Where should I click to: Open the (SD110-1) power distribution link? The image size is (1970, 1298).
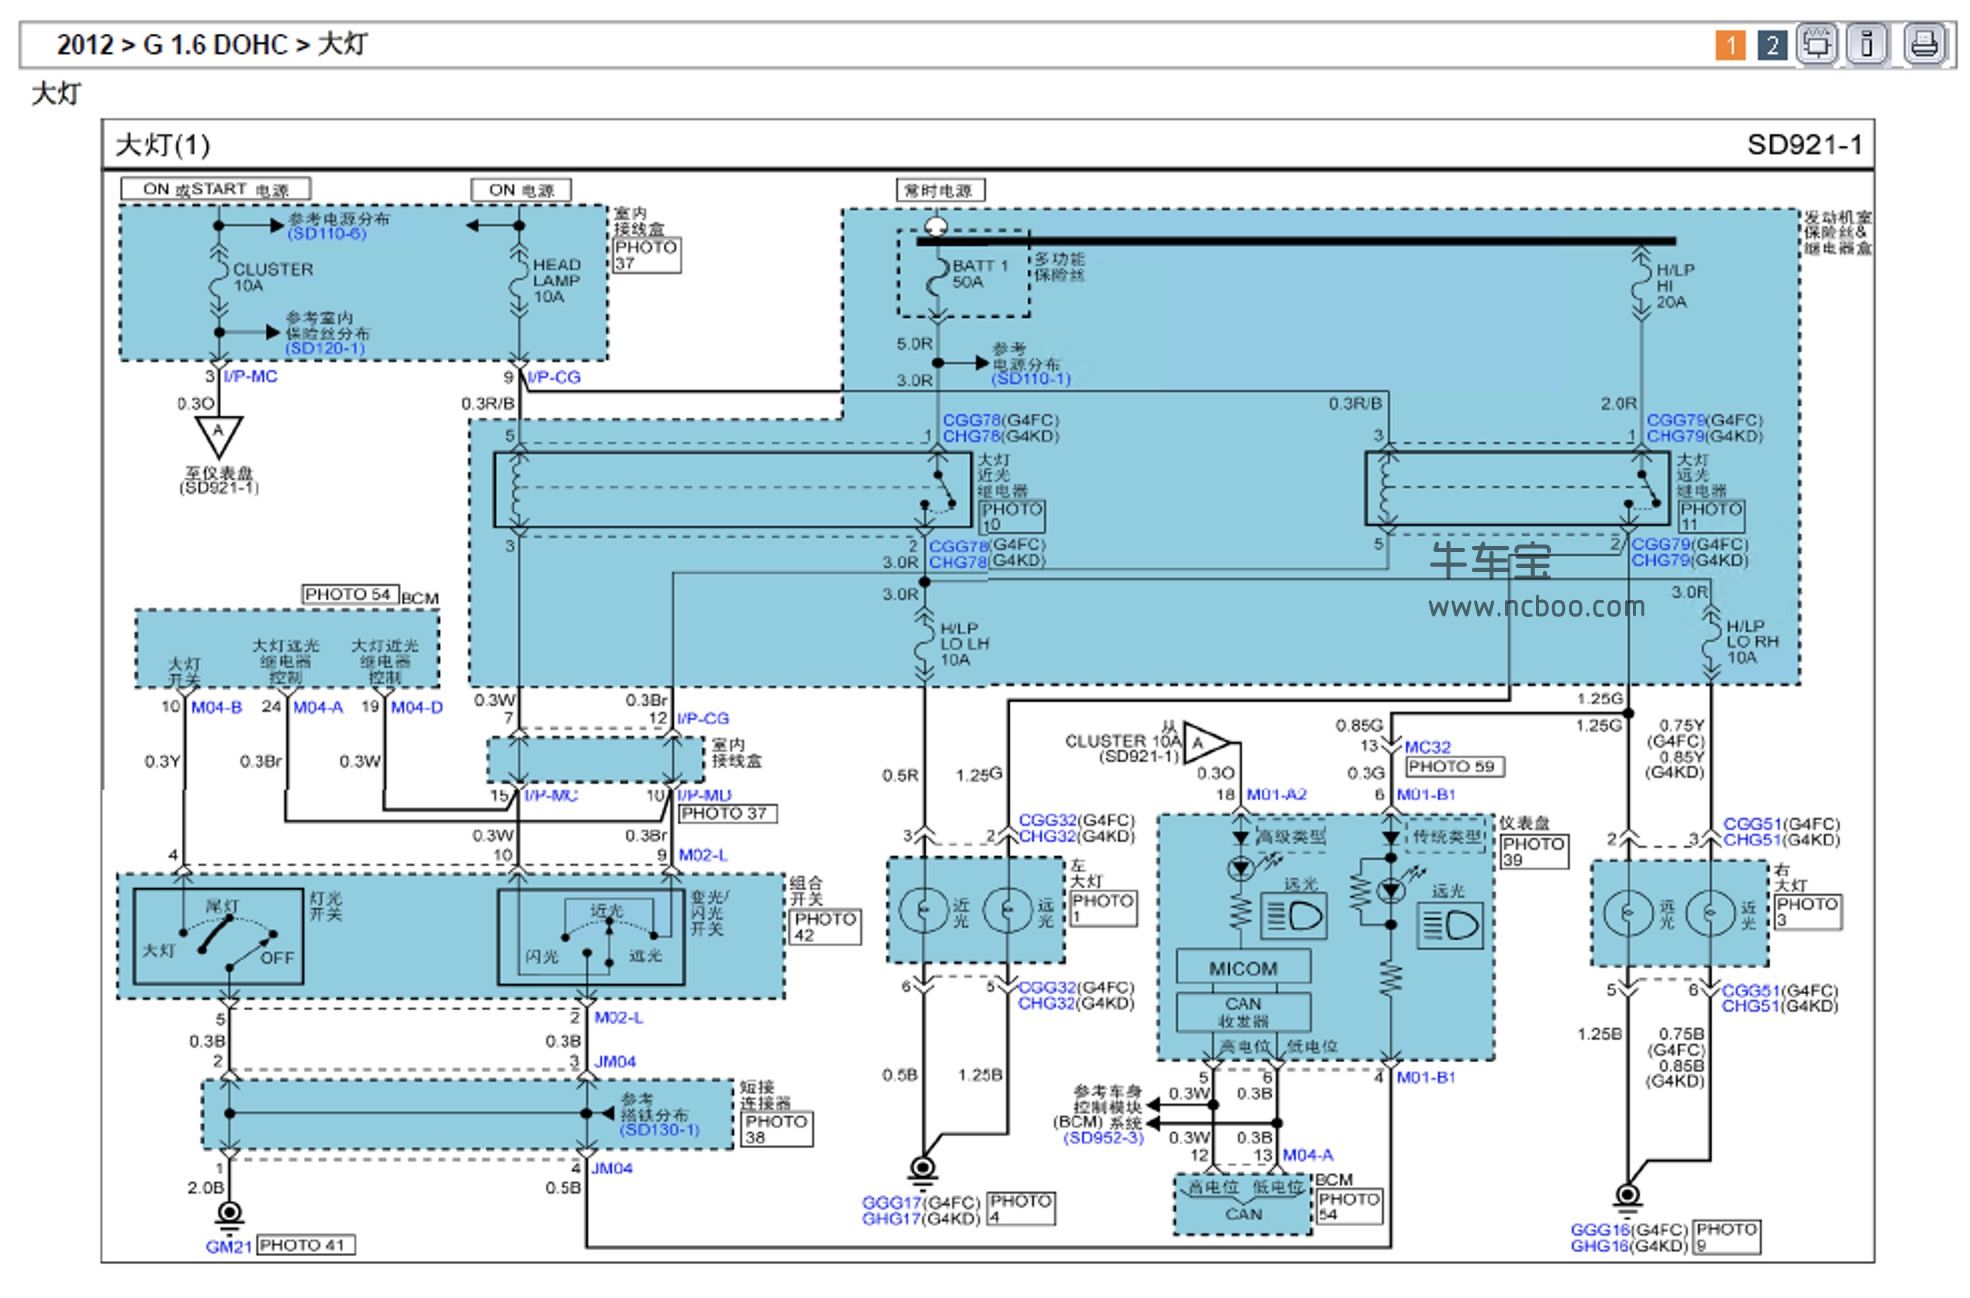[x=1031, y=379]
